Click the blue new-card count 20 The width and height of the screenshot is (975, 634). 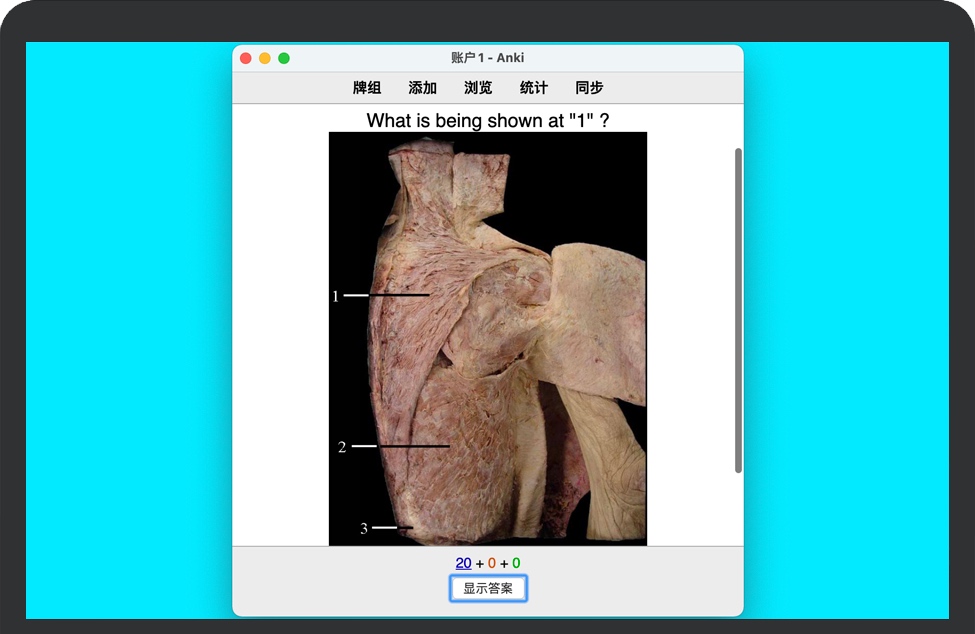463,563
